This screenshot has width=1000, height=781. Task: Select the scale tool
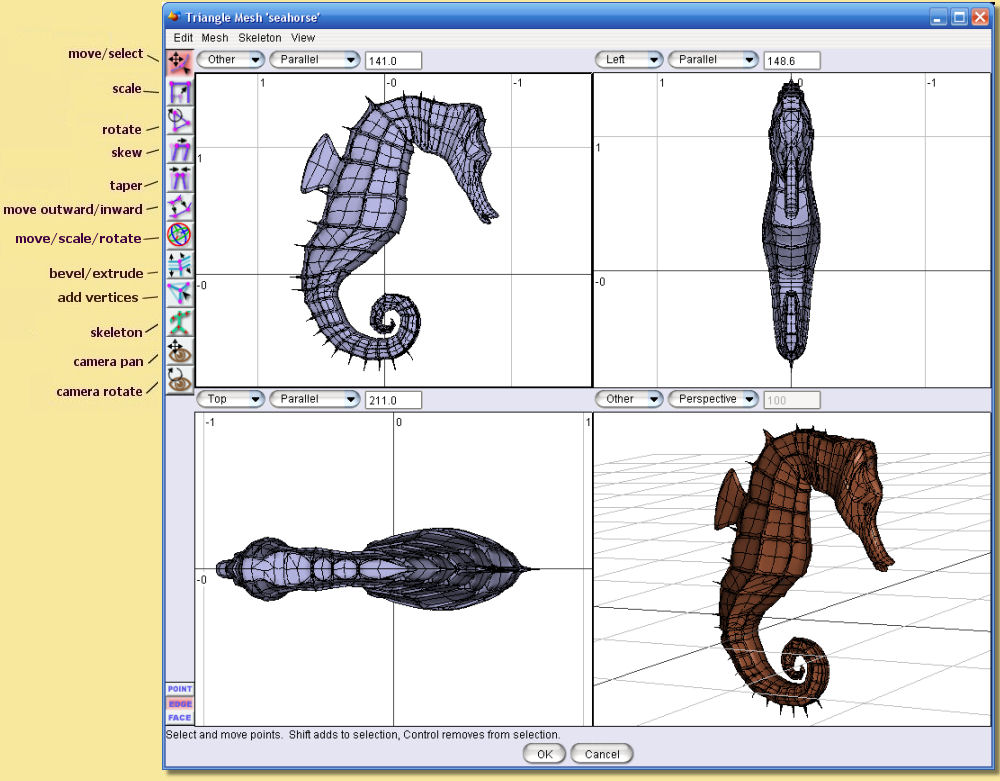[180, 91]
